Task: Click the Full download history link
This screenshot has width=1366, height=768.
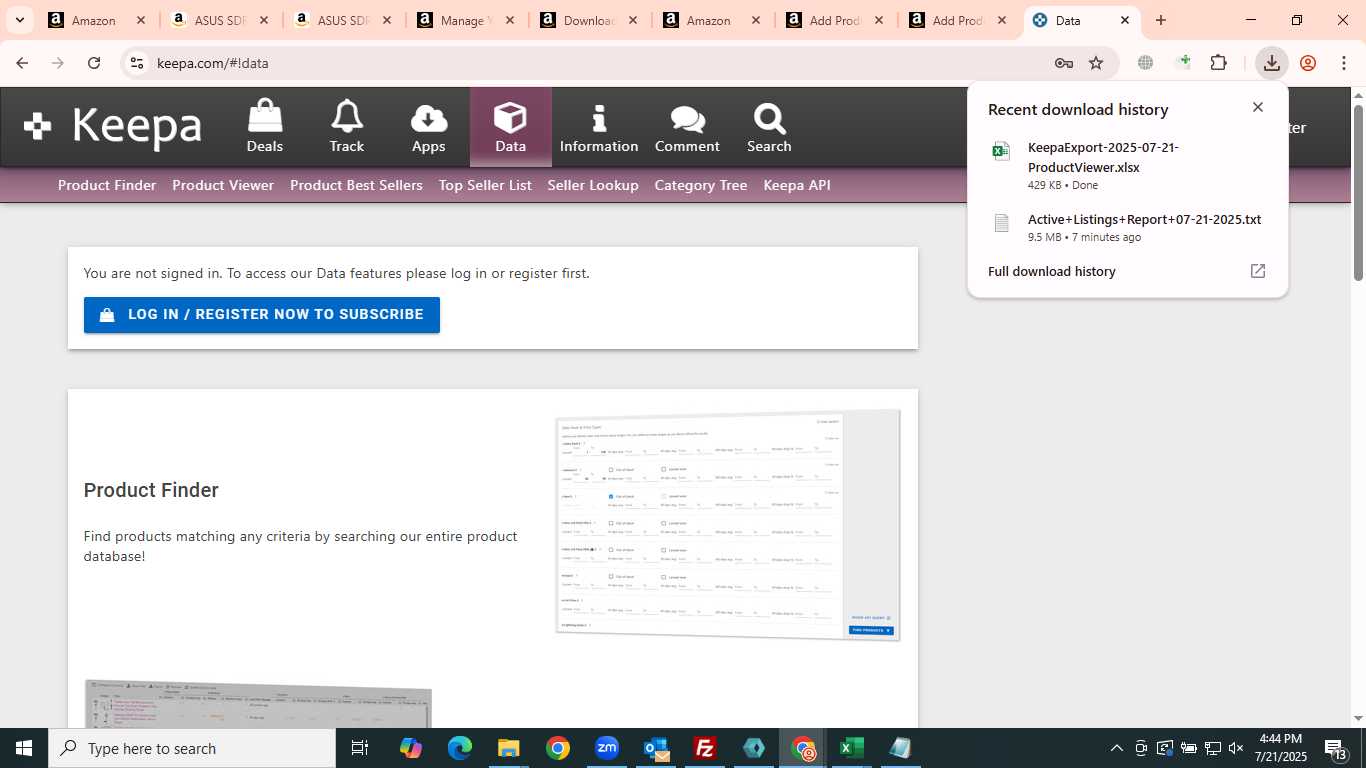Action: pyautogui.click(x=1052, y=271)
